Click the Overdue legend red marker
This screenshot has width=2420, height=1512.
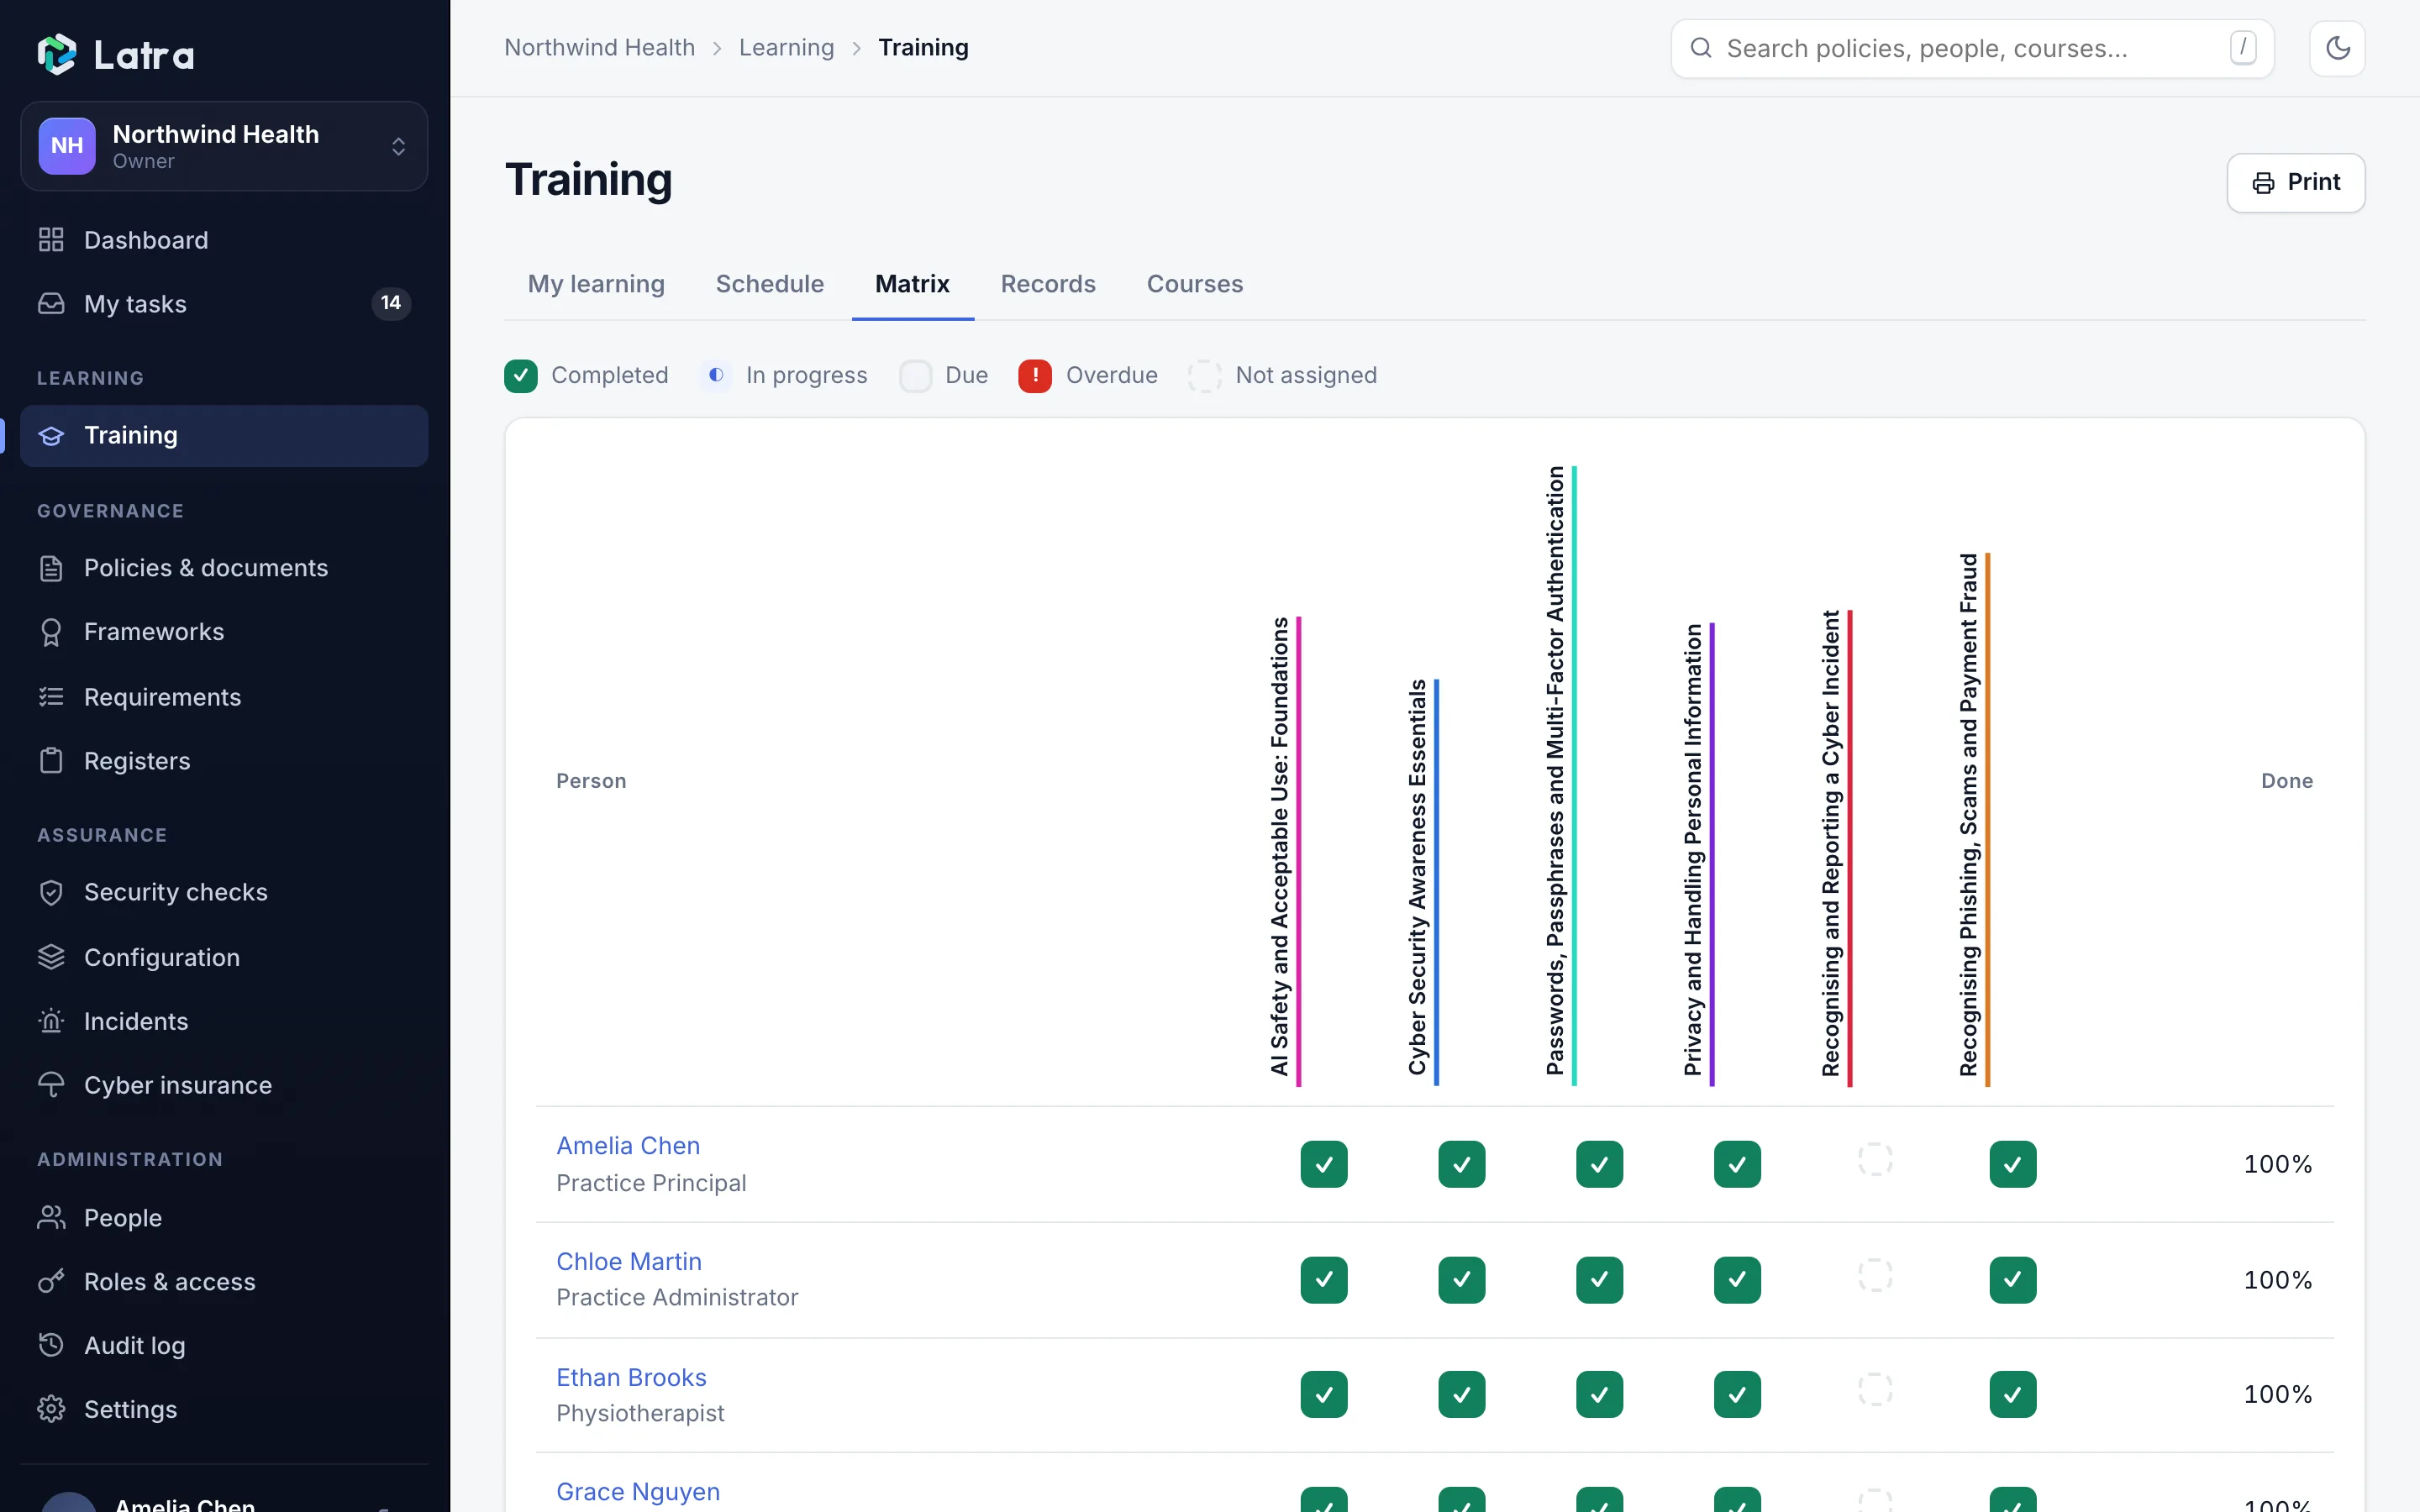coord(1035,376)
